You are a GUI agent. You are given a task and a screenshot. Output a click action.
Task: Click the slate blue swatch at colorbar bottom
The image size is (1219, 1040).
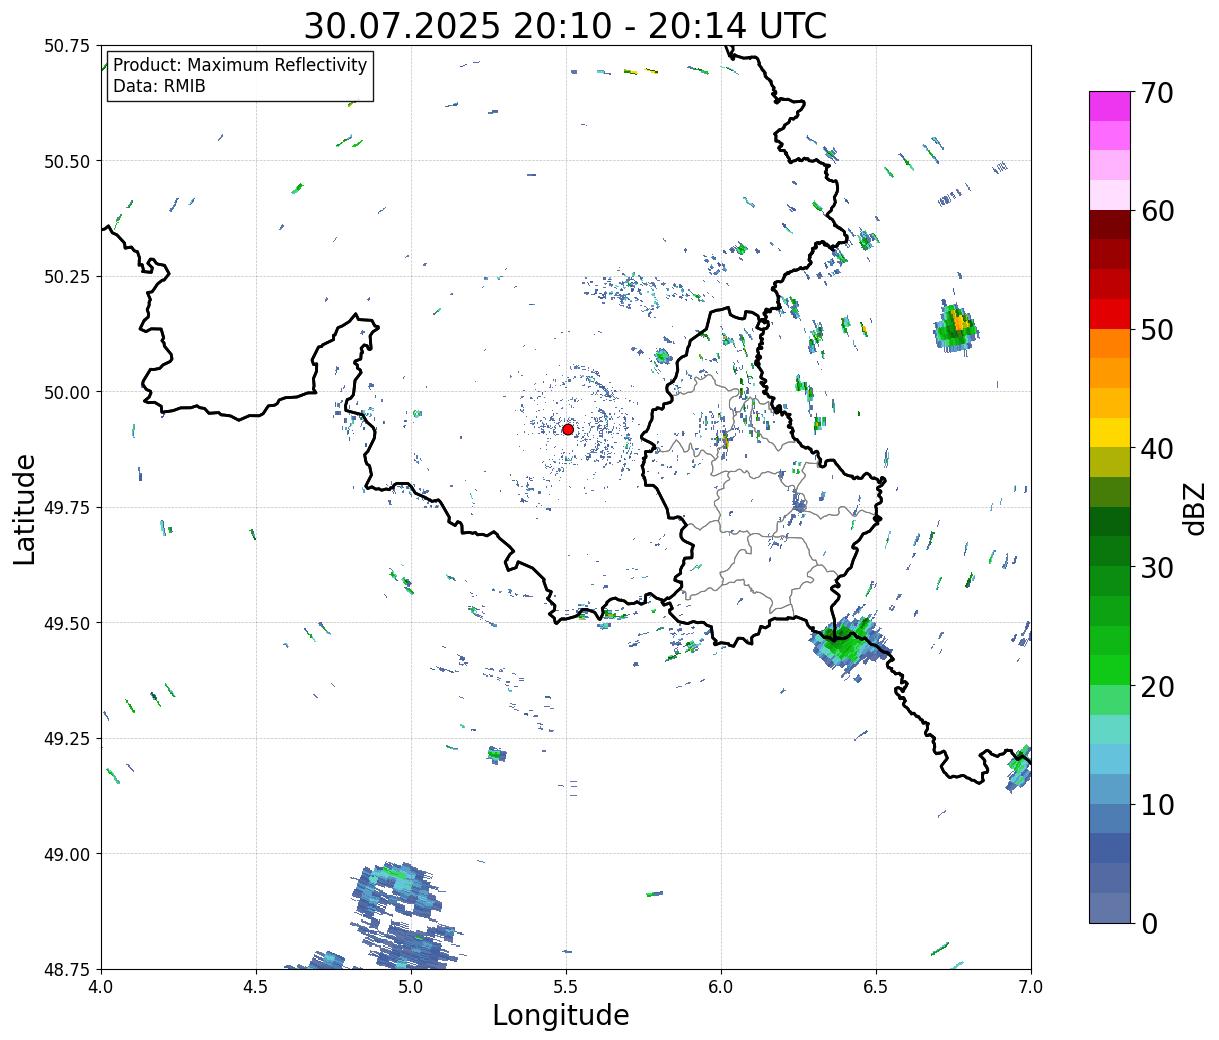(1110, 907)
